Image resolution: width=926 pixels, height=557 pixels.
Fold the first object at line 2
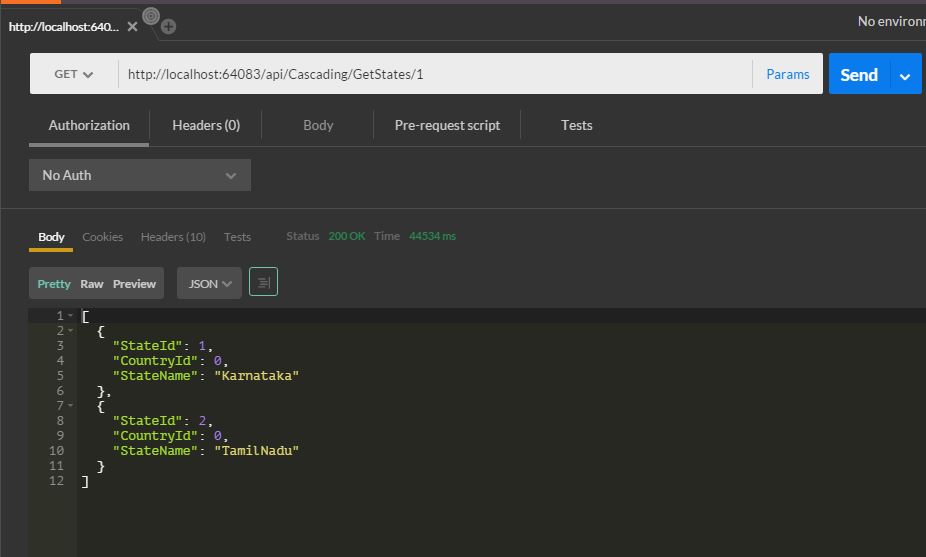coord(70,331)
